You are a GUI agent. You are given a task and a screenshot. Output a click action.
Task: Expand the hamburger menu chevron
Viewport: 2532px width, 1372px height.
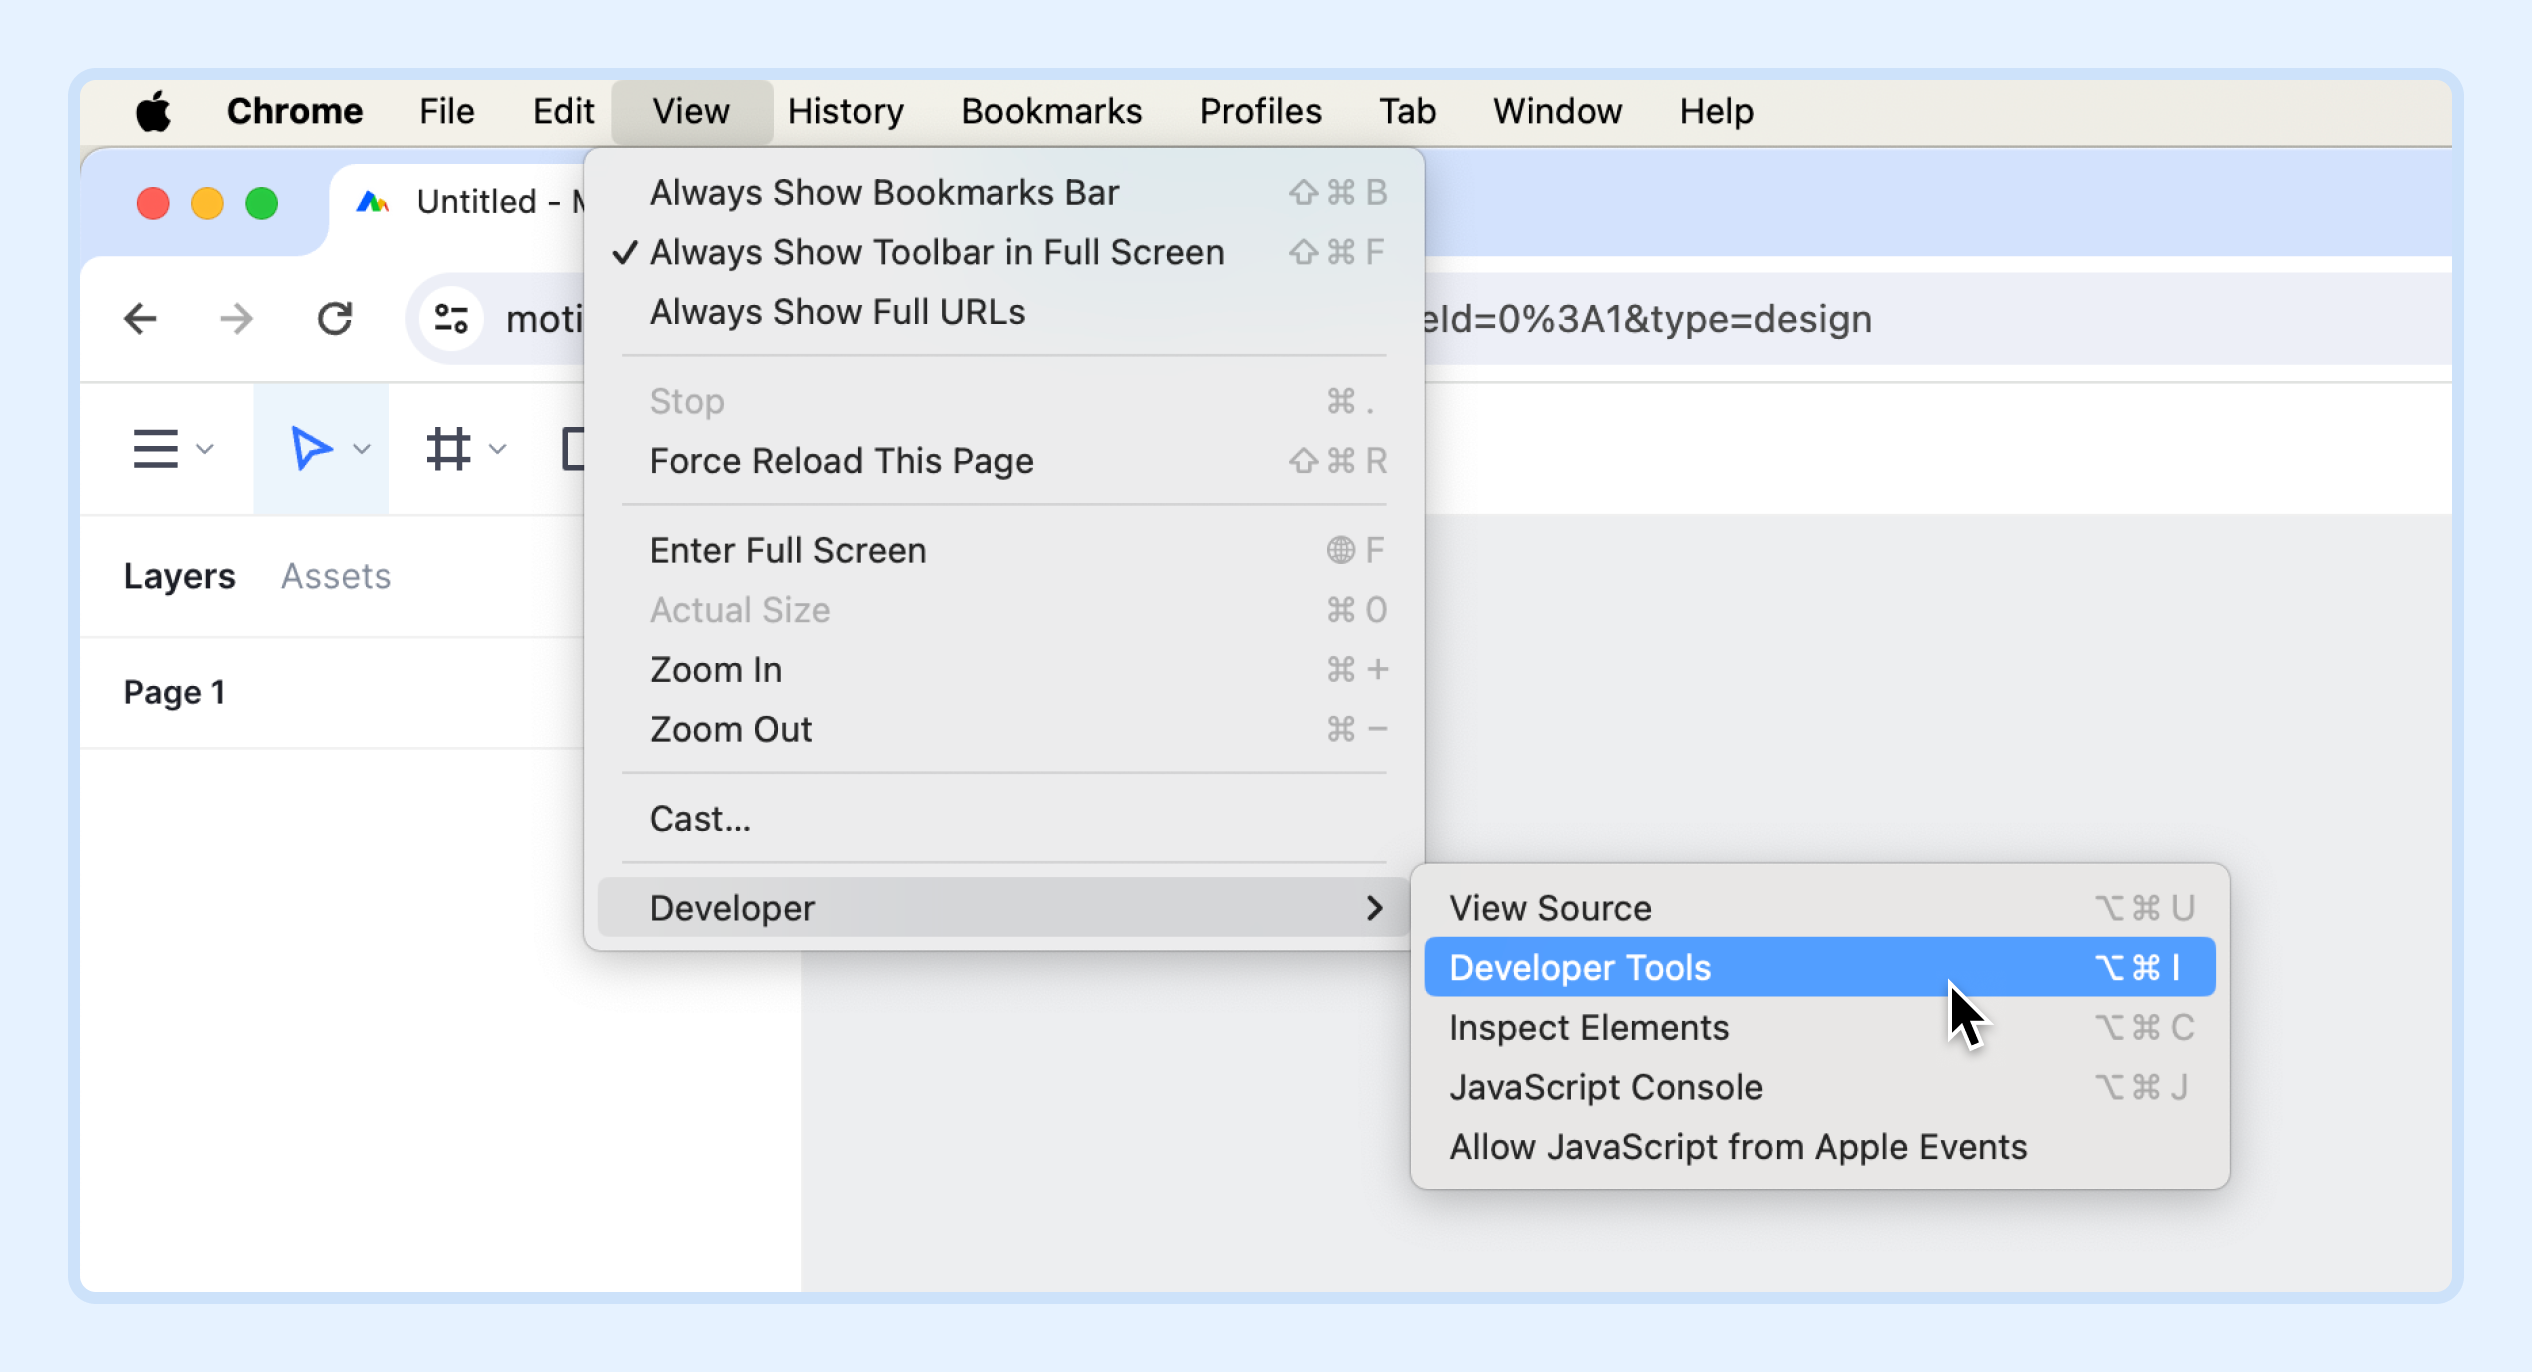click(x=205, y=449)
